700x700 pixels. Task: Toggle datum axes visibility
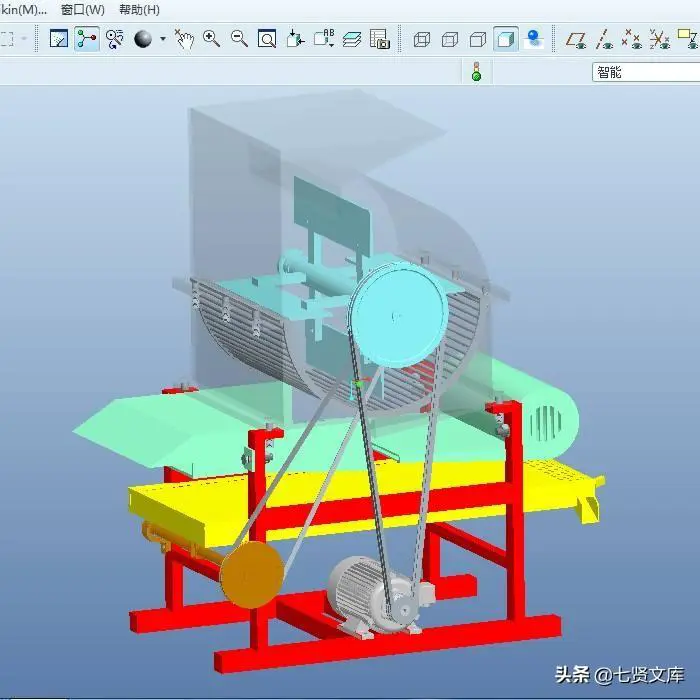pyautogui.click(x=604, y=39)
